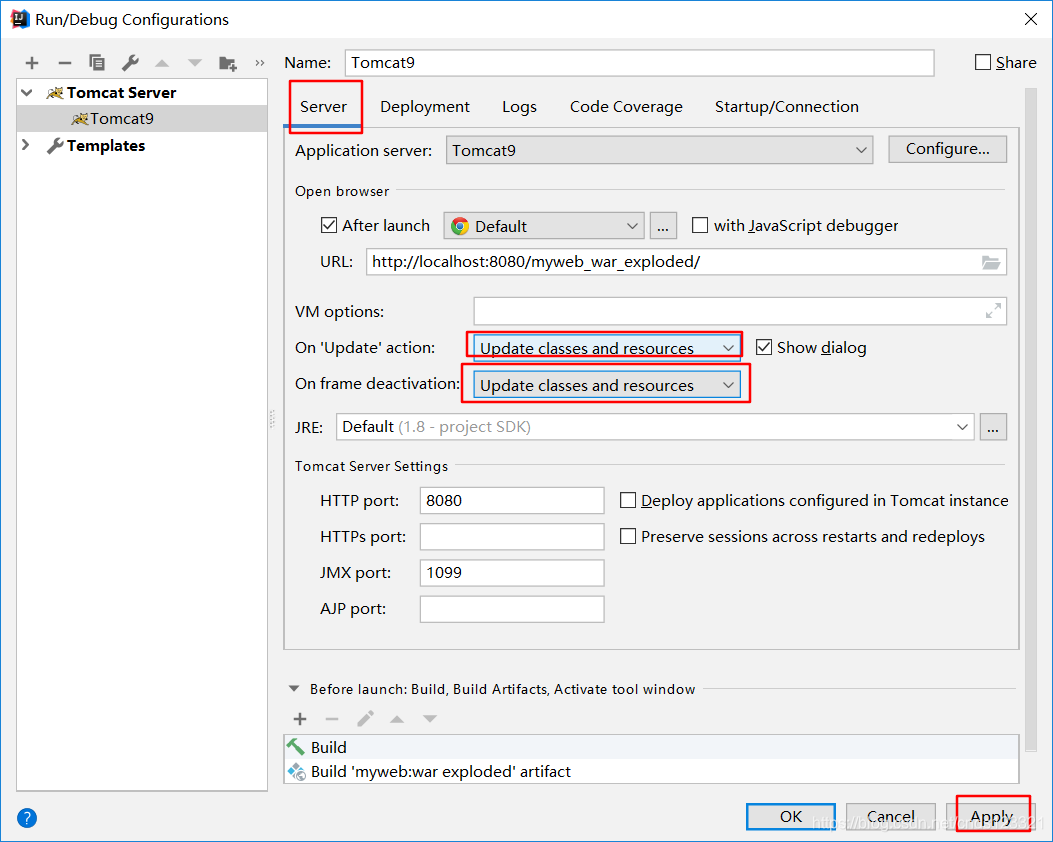Image resolution: width=1053 pixels, height=842 pixels.
Task: Expand VM options field editor
Action: (x=993, y=311)
